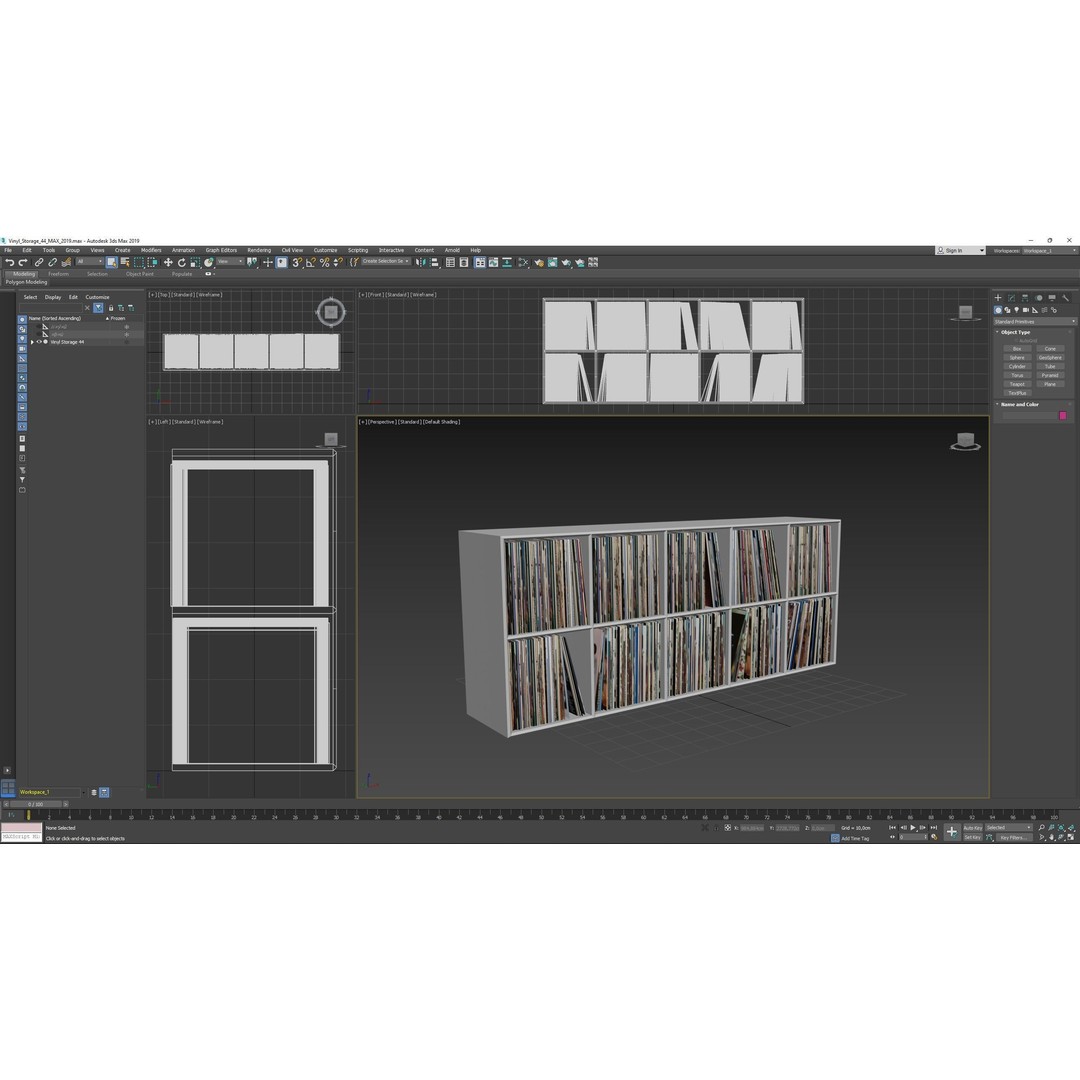Collapse the Name and Color rollout
1080x1080 pixels.
(1019, 405)
